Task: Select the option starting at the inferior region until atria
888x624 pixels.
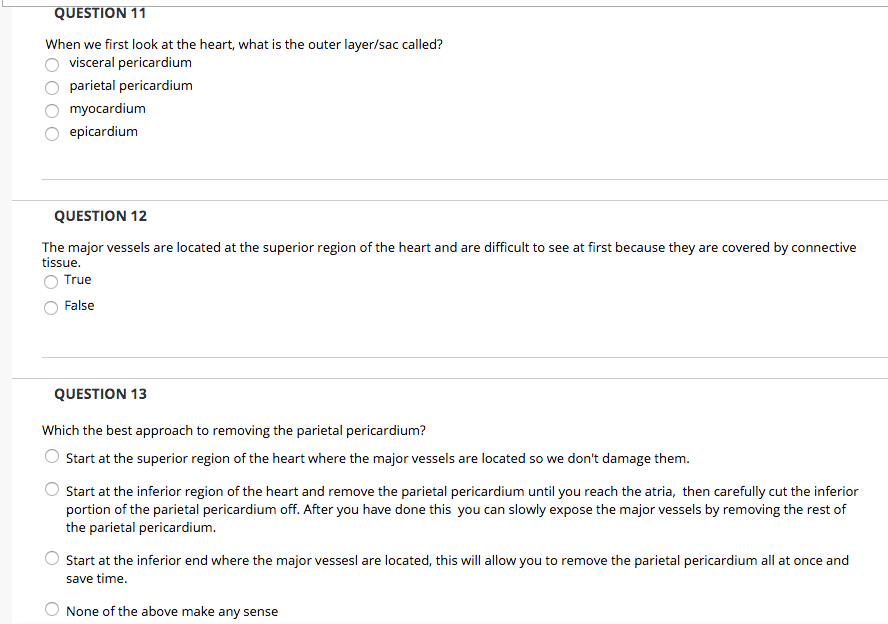Action: click(x=51, y=489)
